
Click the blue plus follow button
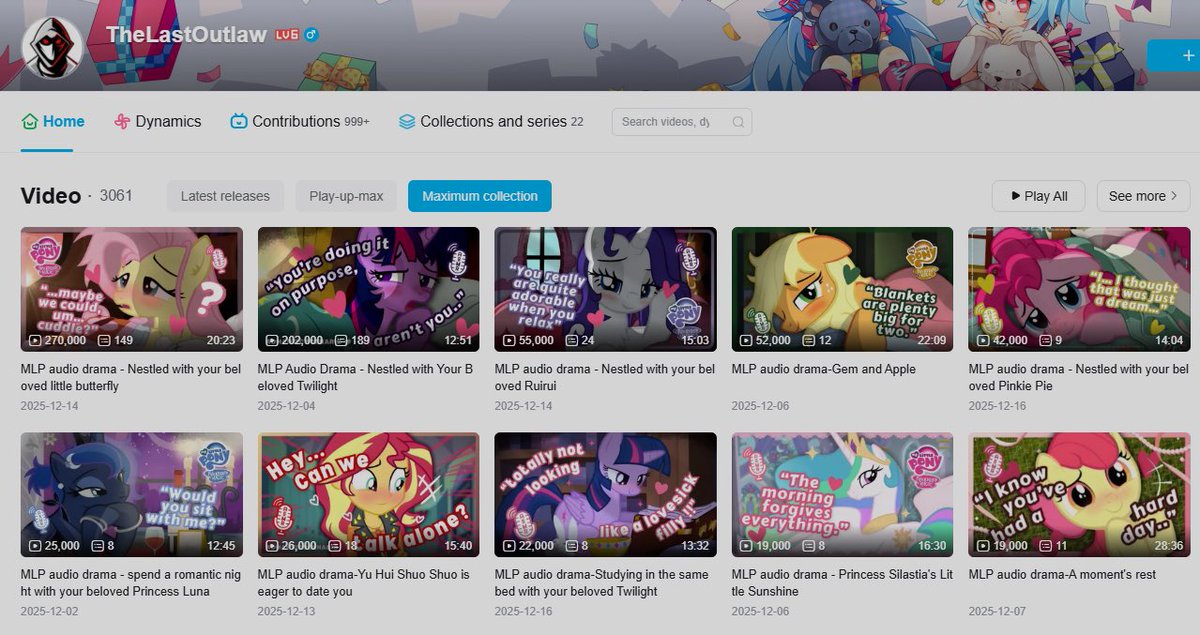1174,55
